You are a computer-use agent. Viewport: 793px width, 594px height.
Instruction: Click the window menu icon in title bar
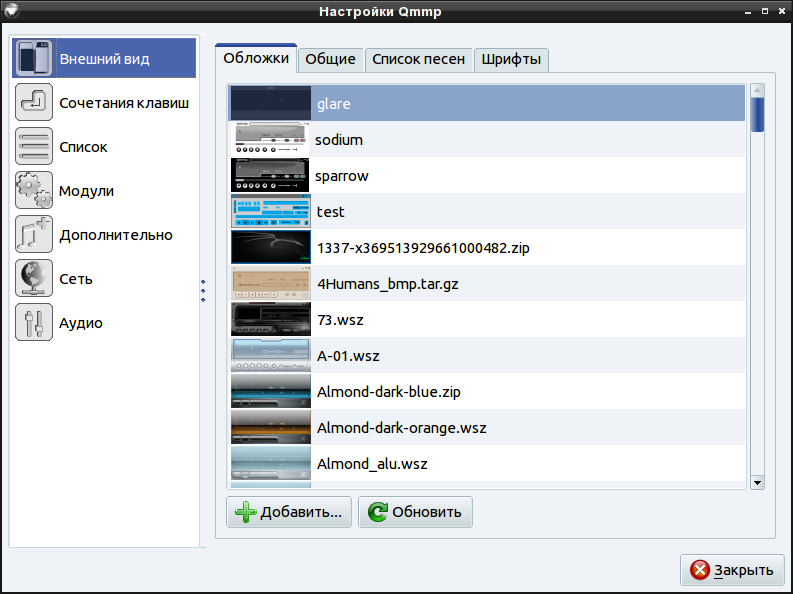11,11
